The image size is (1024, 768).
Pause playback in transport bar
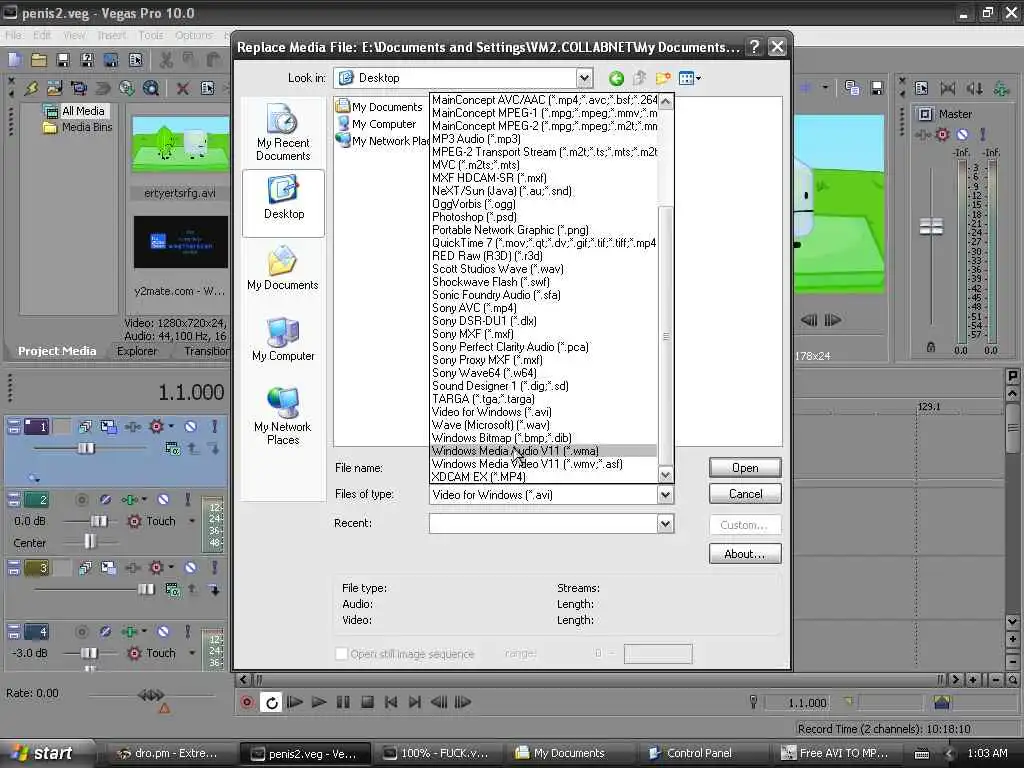pos(343,702)
